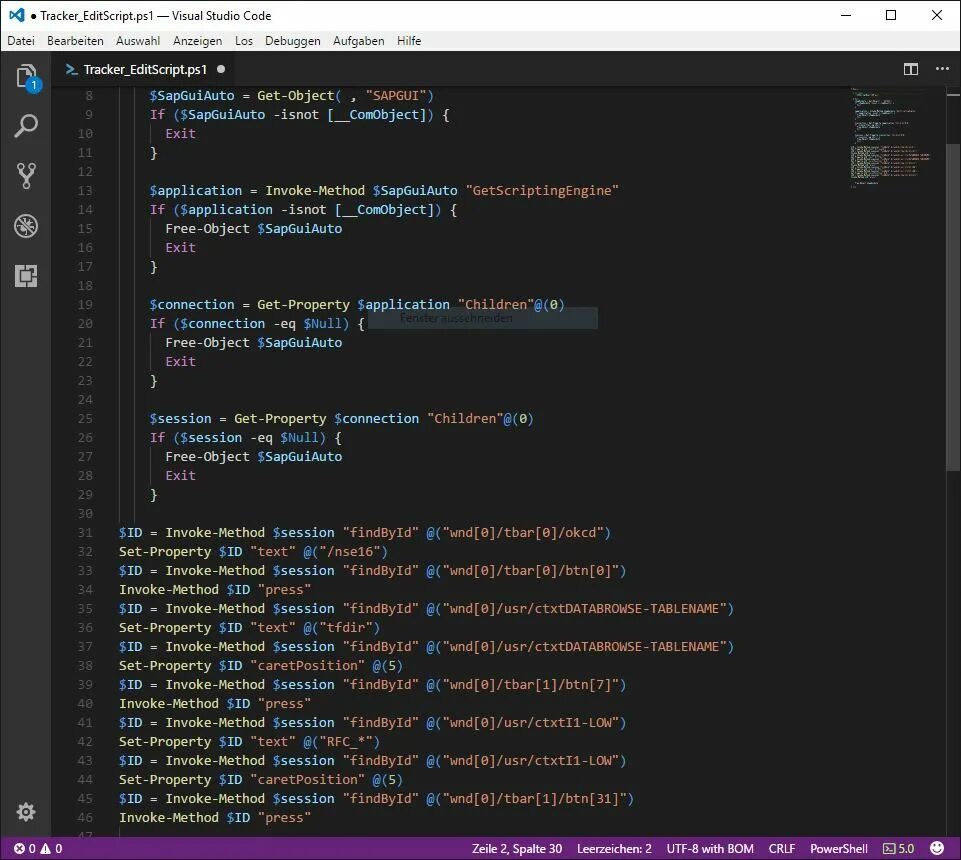
Task: Open the Debuggen menu
Action: pos(292,41)
